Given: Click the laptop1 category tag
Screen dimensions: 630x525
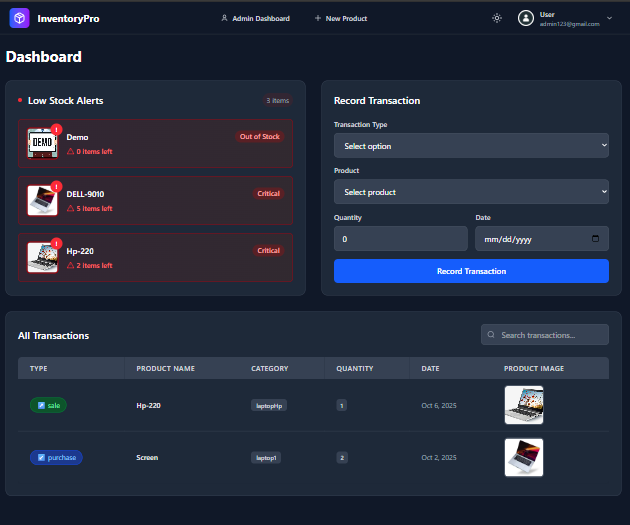Looking at the screenshot, I should click(266, 458).
